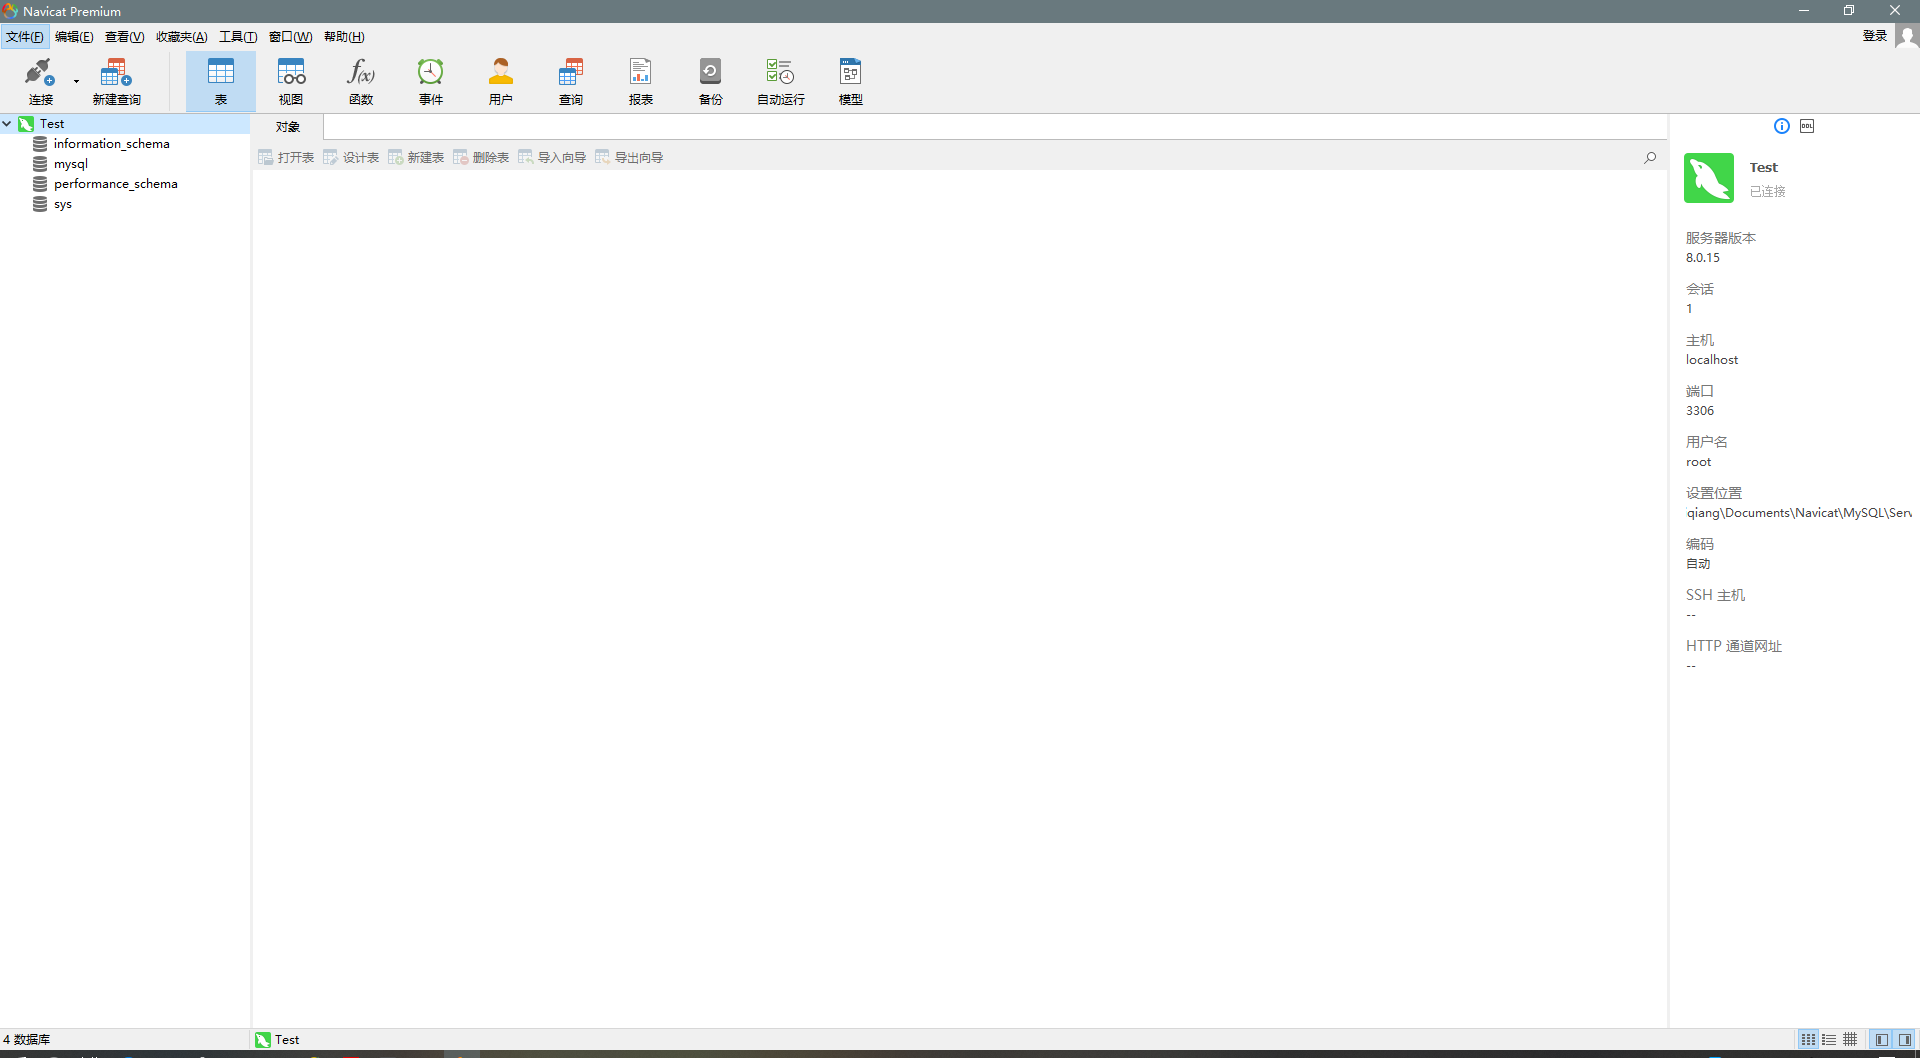
Task: Select the 对象 tab
Action: tap(288, 127)
